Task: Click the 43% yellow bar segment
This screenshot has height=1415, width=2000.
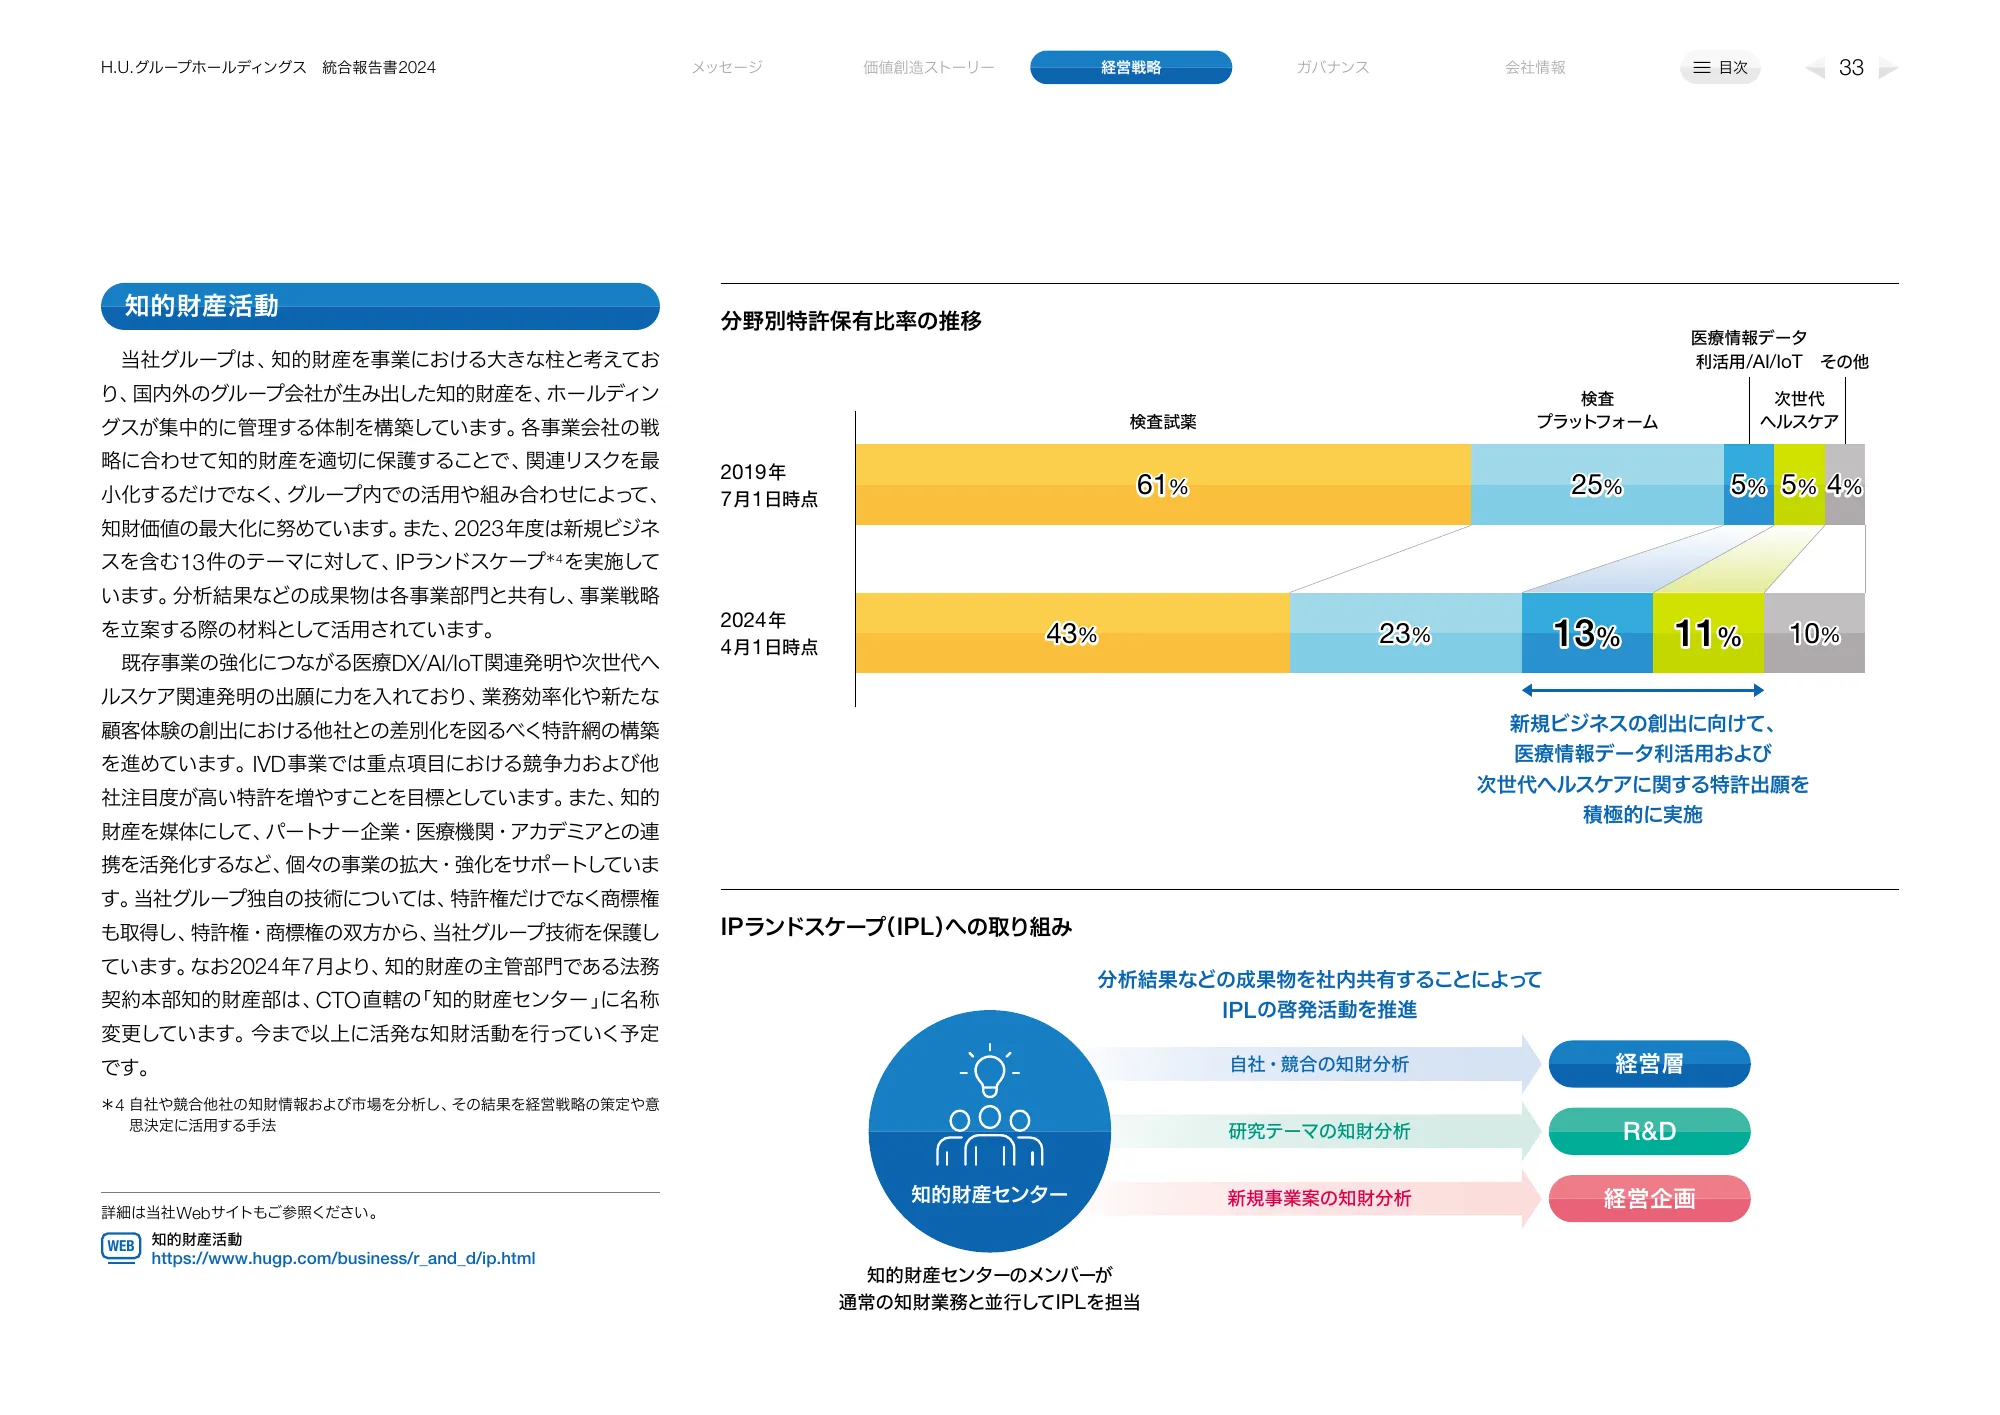Action: pos(1072,633)
